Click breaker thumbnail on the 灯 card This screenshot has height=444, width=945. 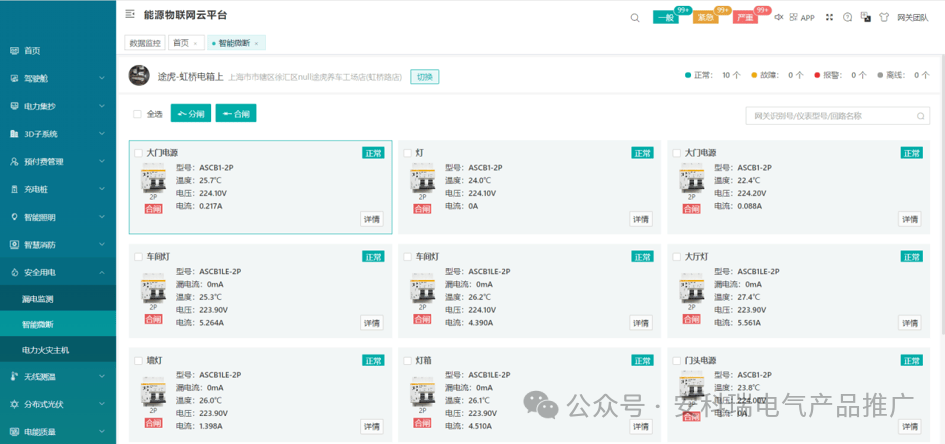tap(422, 178)
